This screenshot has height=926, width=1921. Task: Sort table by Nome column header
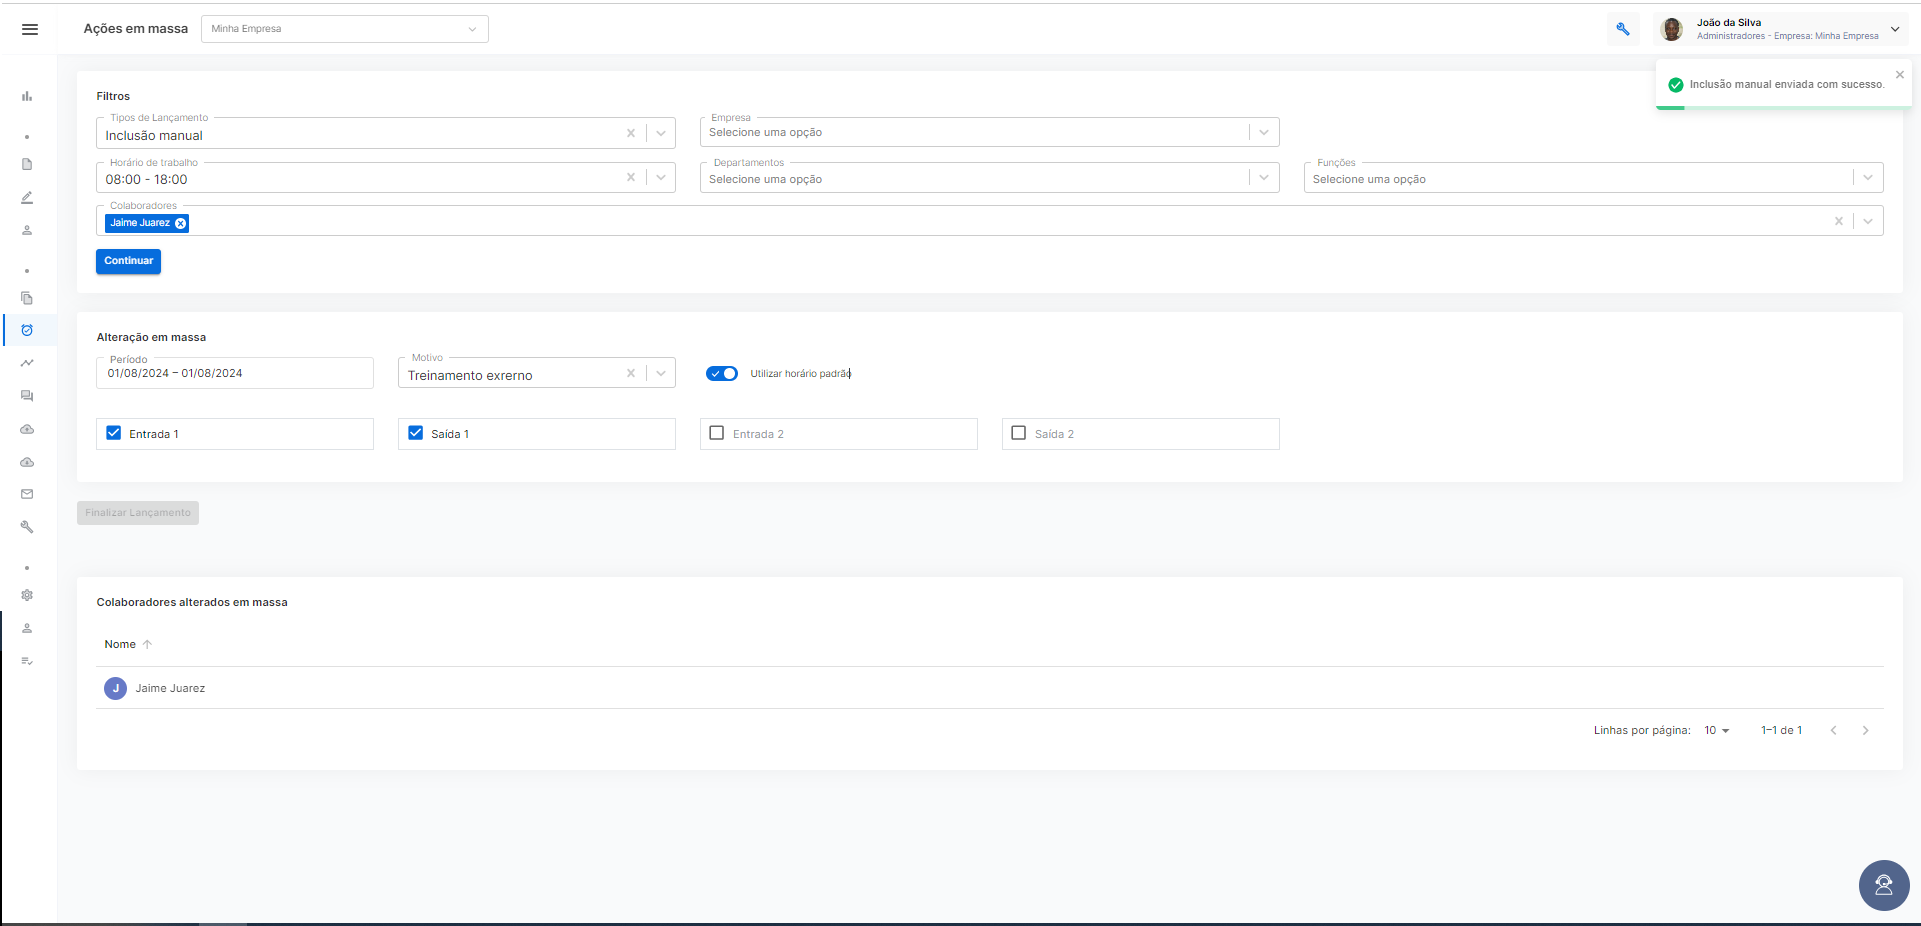pyautogui.click(x=120, y=644)
